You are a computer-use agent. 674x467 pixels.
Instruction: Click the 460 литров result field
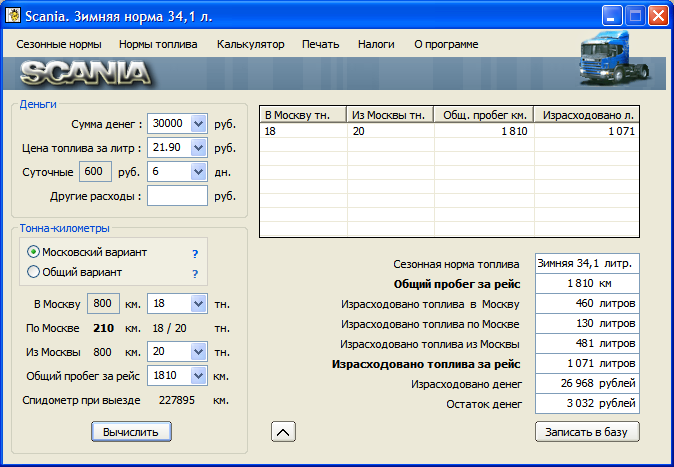587,303
